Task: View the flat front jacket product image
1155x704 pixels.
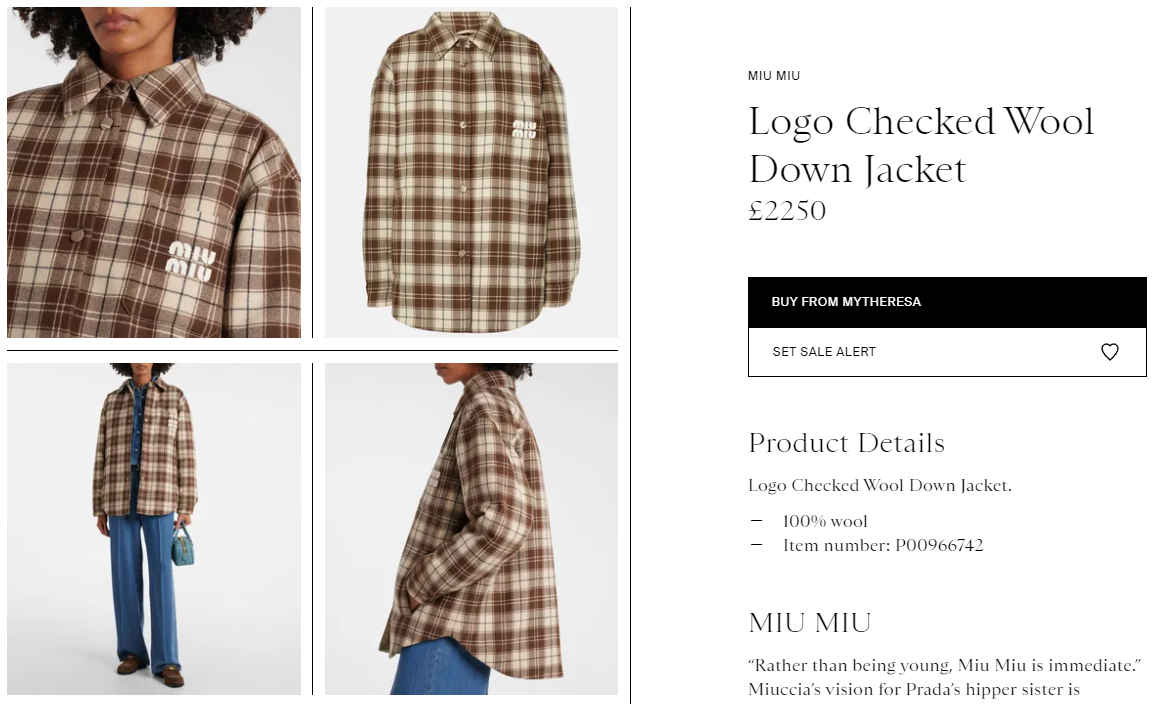Action: click(471, 172)
